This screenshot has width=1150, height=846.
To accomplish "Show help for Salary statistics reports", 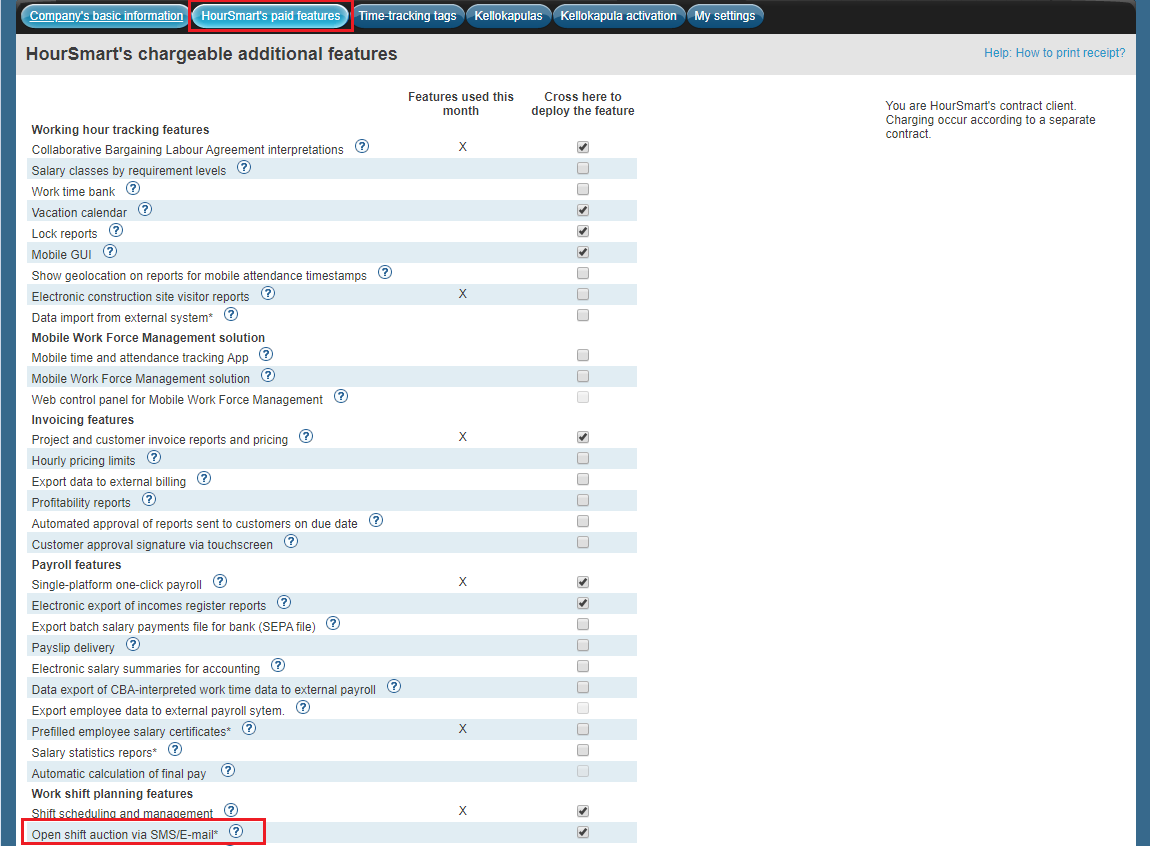I will (175, 749).
